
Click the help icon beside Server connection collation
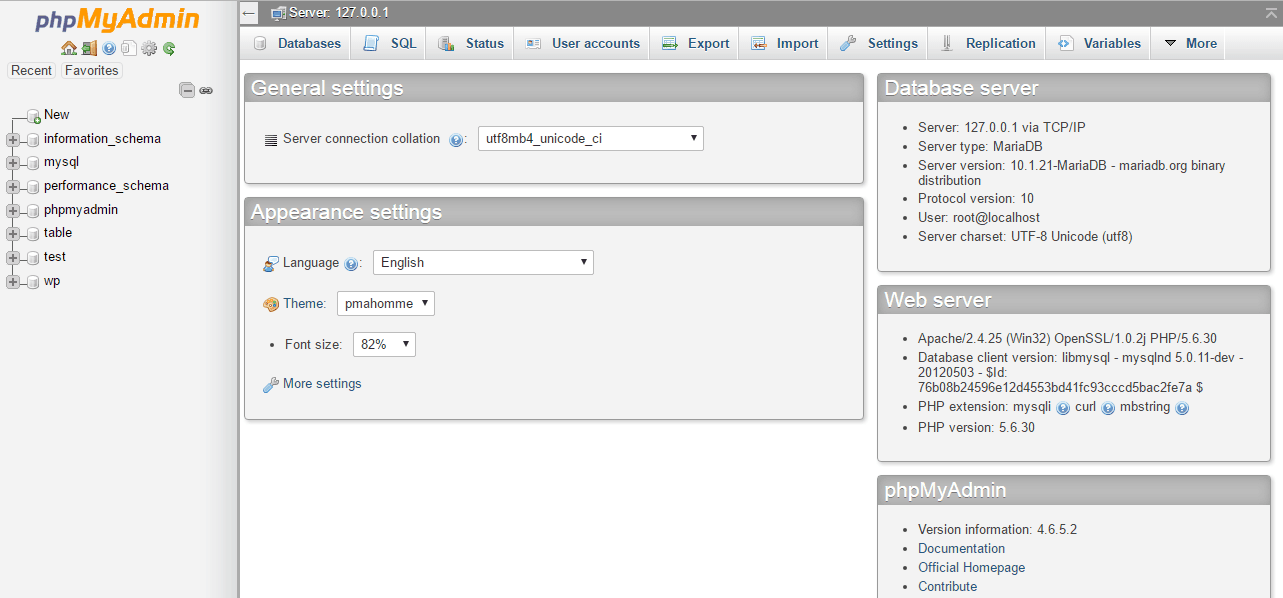pyautogui.click(x=456, y=140)
